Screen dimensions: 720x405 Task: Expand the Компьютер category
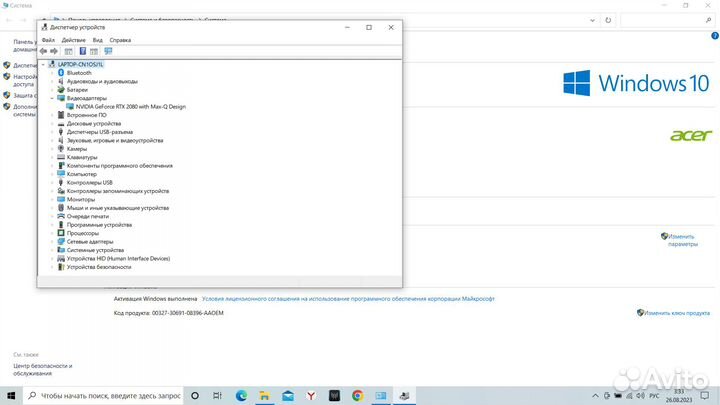point(52,174)
